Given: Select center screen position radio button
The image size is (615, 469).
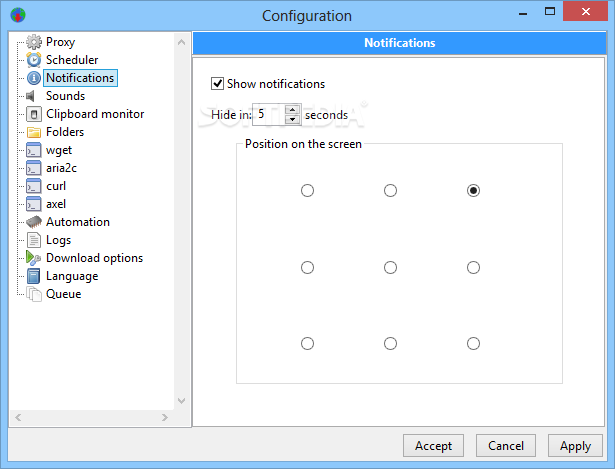Looking at the screenshot, I should click(x=390, y=267).
